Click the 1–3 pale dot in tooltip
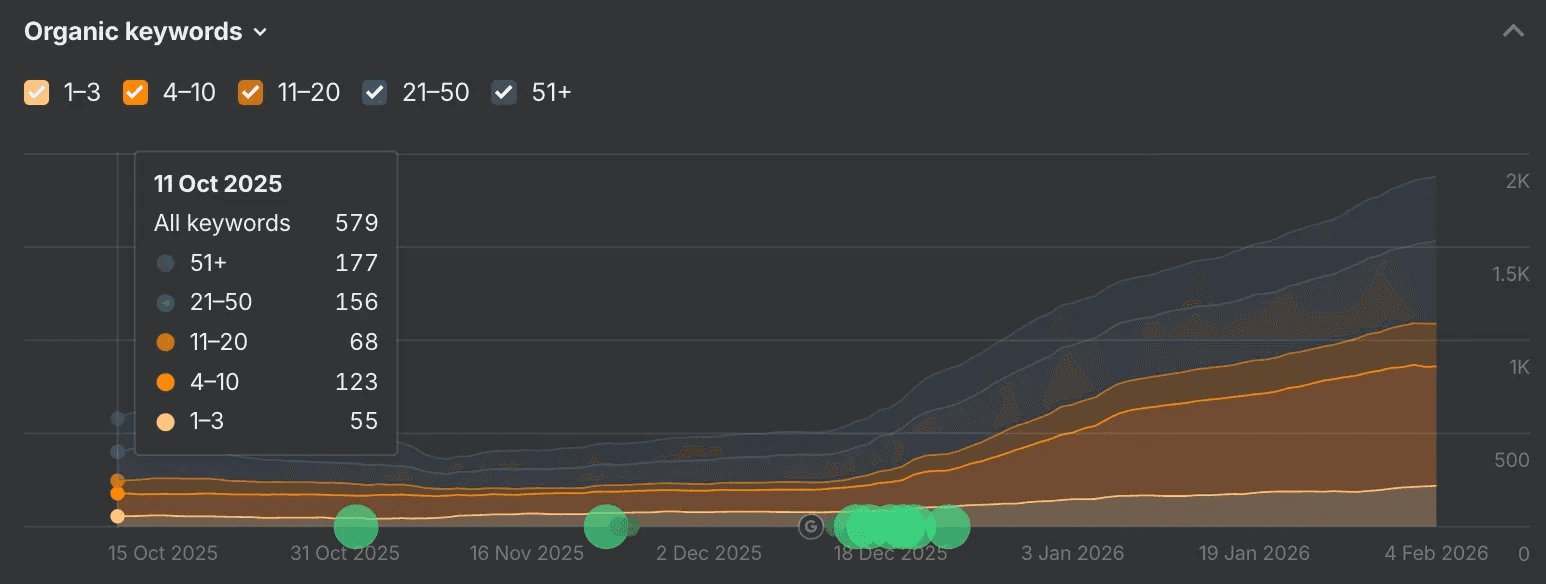This screenshot has width=1546, height=584. pyautogui.click(x=166, y=423)
